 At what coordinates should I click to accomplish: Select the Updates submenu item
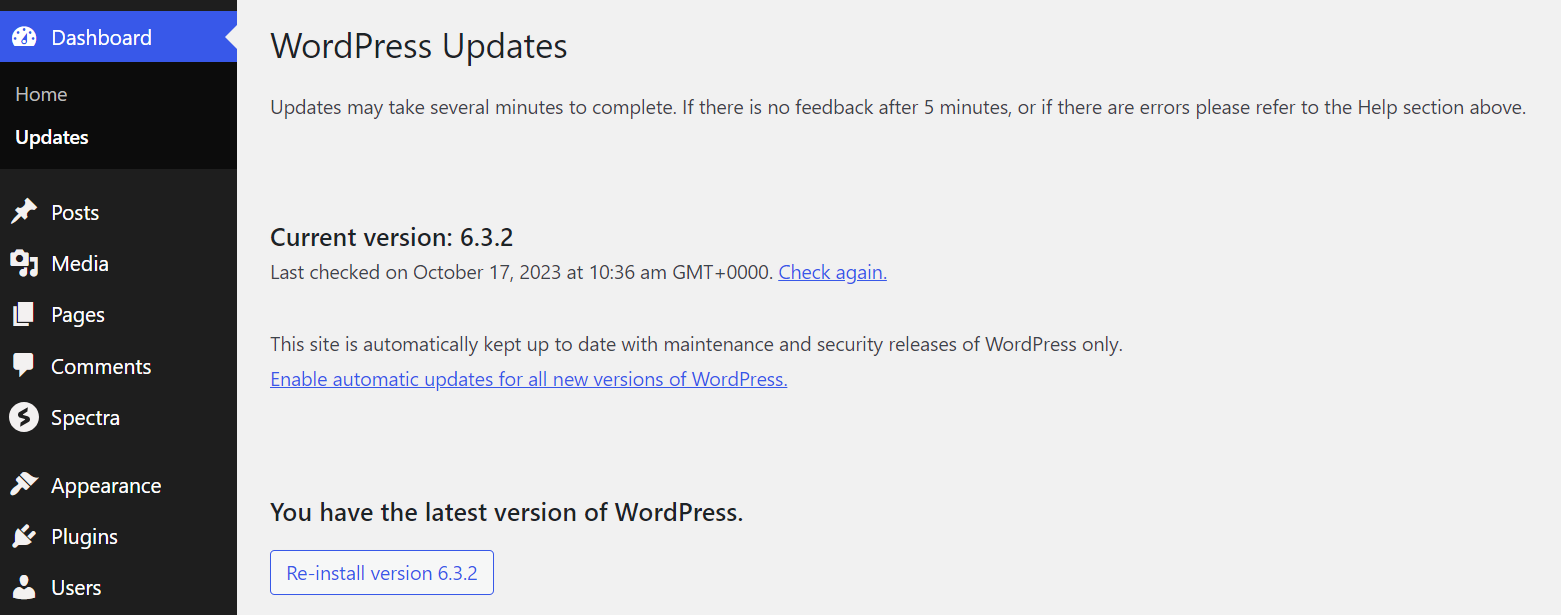(51, 137)
